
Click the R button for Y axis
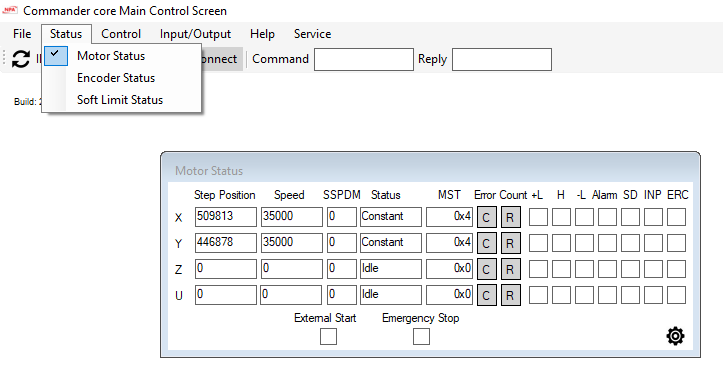510,243
